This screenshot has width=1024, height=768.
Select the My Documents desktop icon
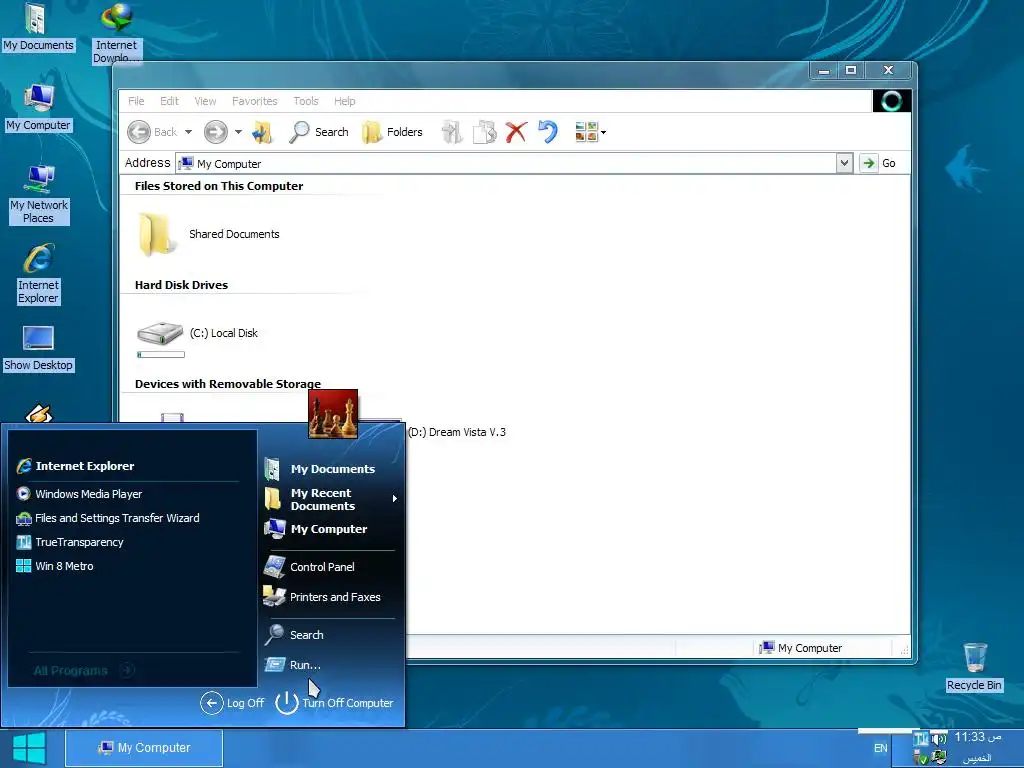(x=38, y=27)
